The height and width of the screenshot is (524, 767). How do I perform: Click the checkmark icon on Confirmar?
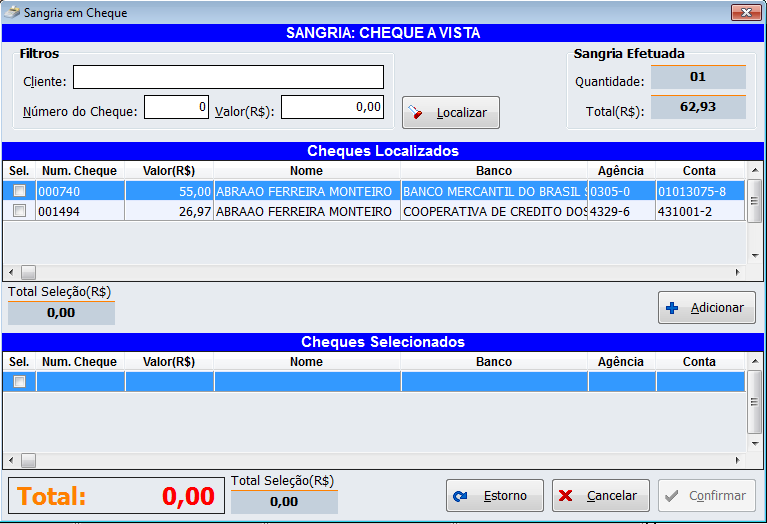pos(671,496)
